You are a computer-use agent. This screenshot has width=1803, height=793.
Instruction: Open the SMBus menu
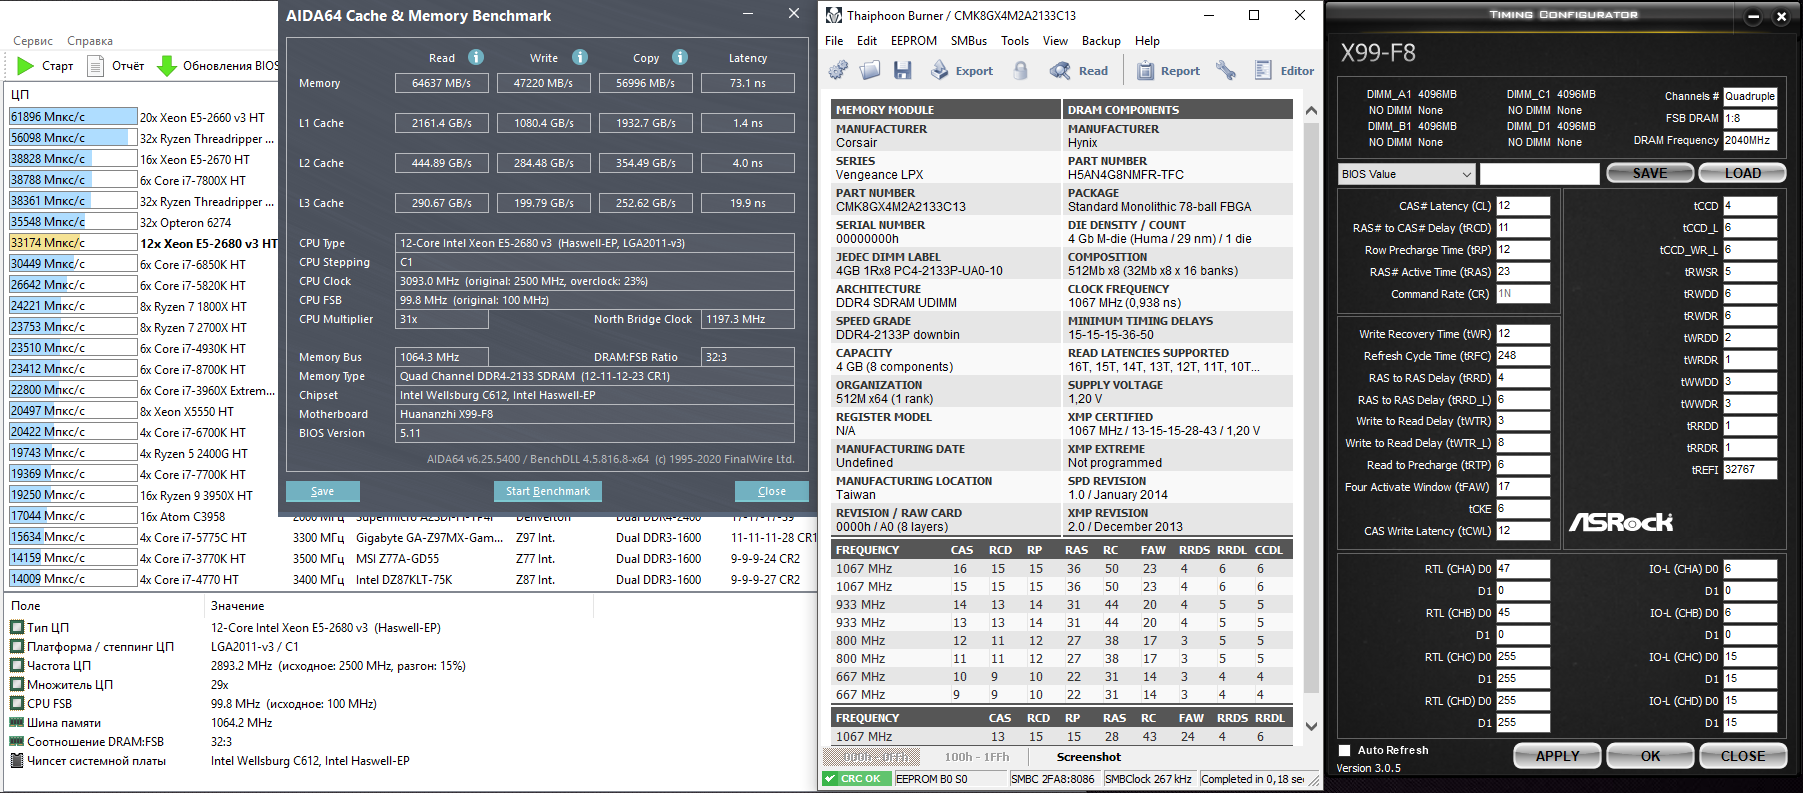pyautogui.click(x=969, y=41)
